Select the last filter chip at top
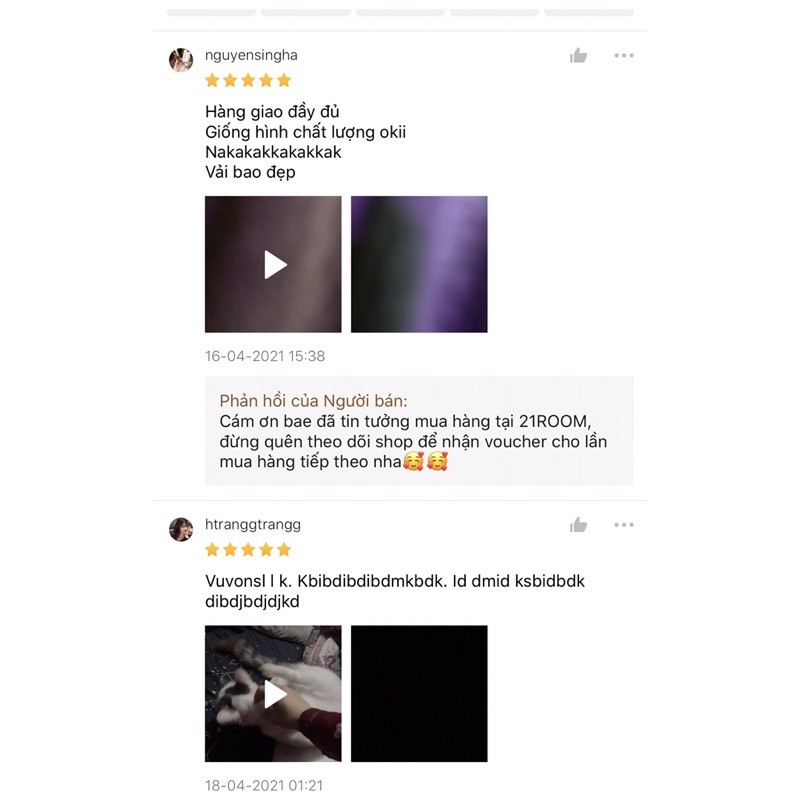 coord(589,11)
